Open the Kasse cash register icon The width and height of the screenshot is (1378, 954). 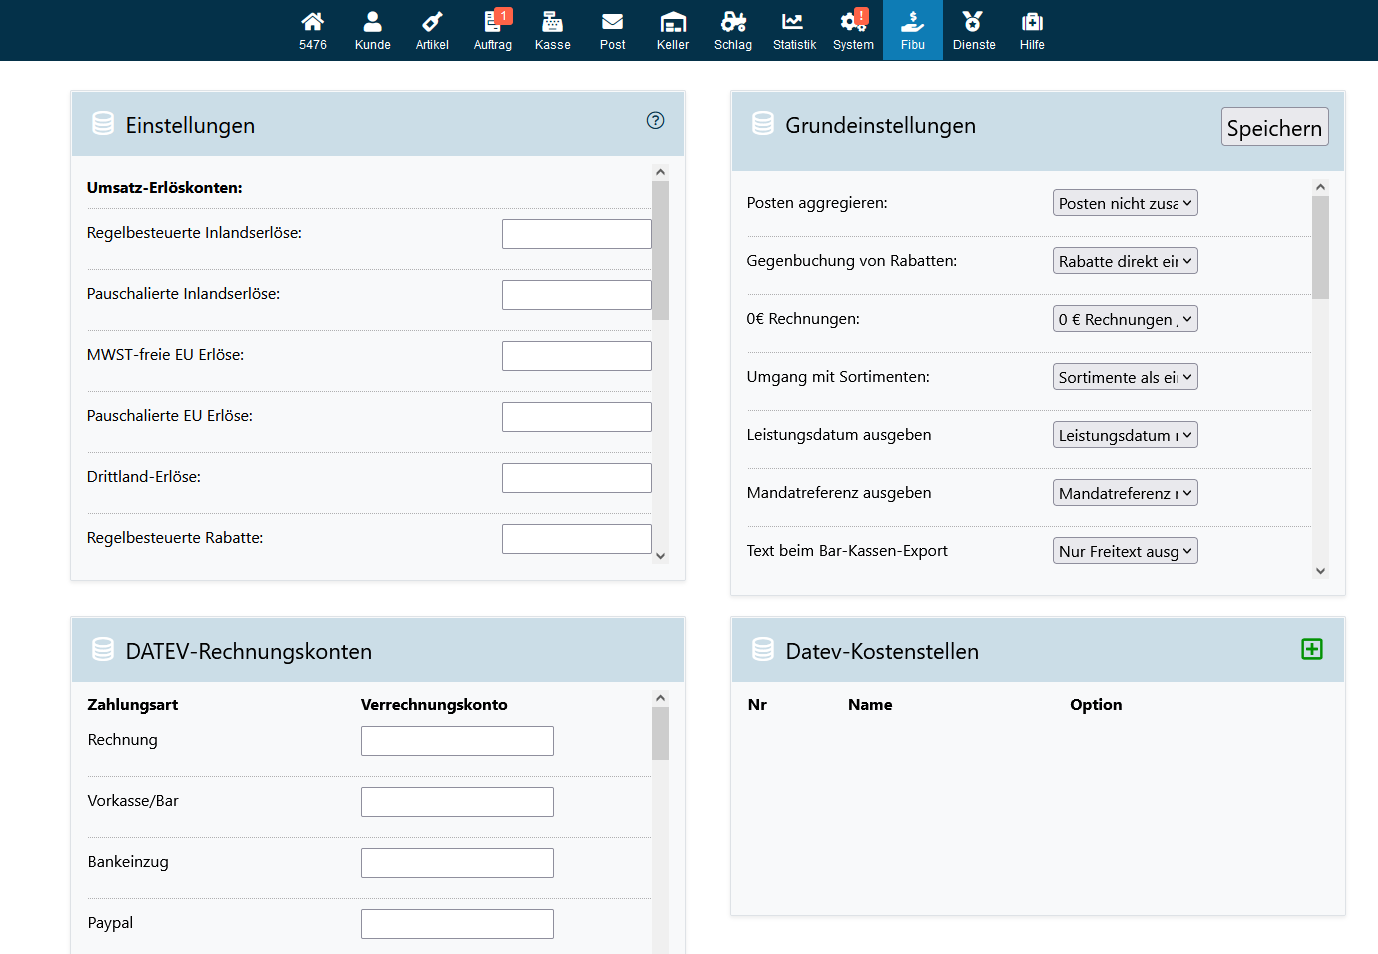click(552, 30)
